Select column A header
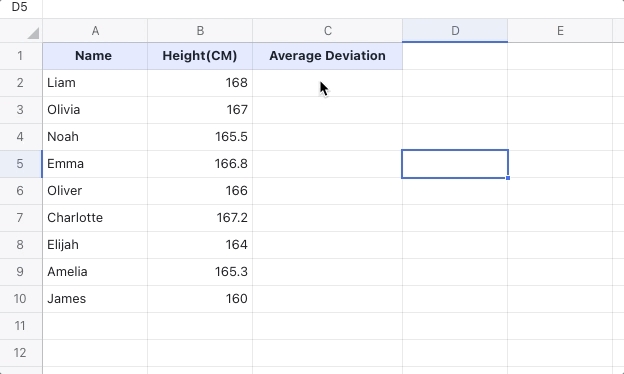 (95, 31)
